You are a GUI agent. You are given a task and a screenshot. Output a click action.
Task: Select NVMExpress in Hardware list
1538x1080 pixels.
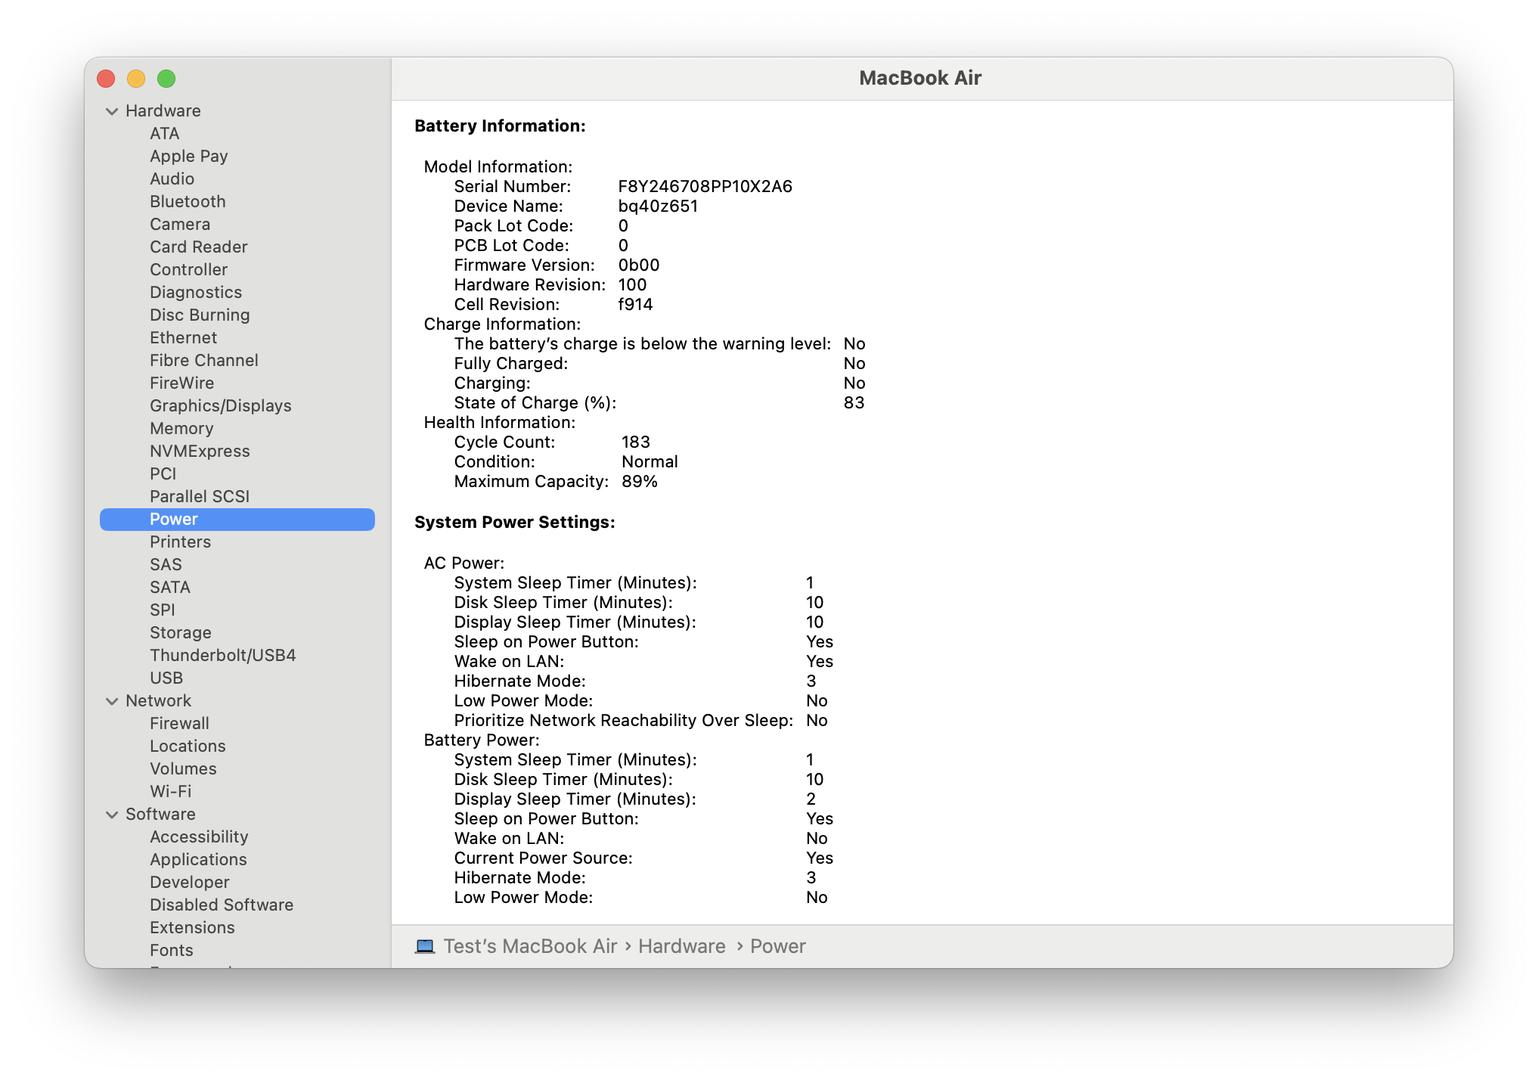click(x=199, y=451)
